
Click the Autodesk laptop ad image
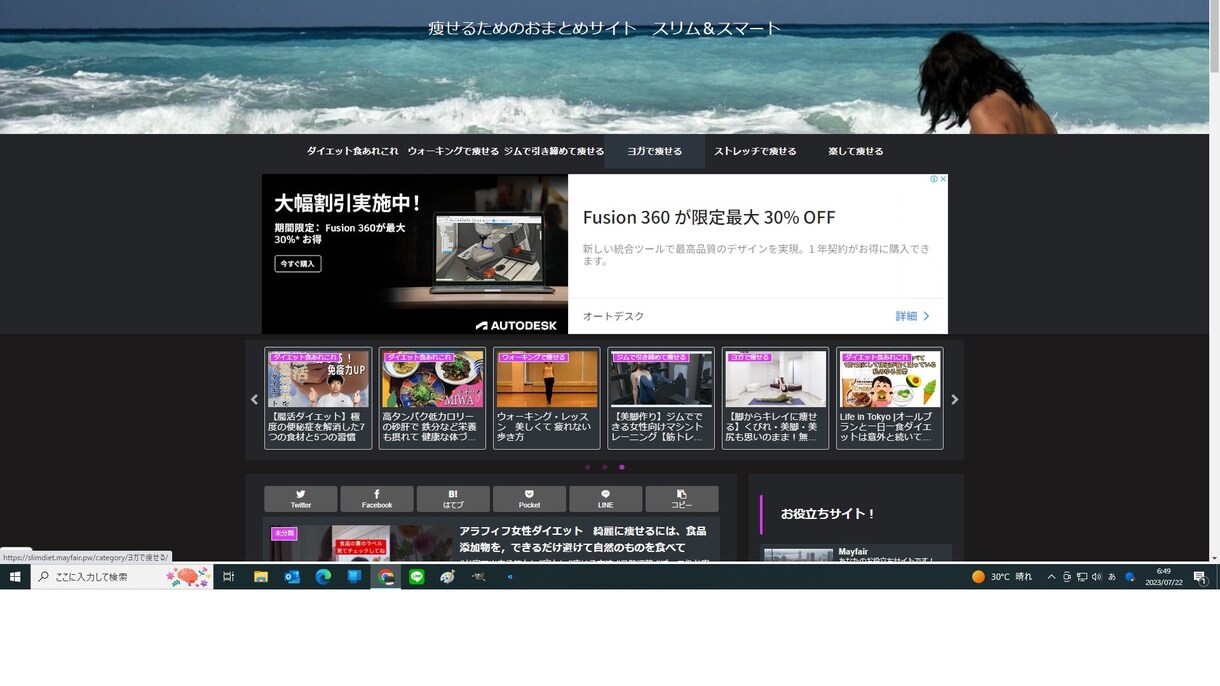pyautogui.click(x=415, y=254)
